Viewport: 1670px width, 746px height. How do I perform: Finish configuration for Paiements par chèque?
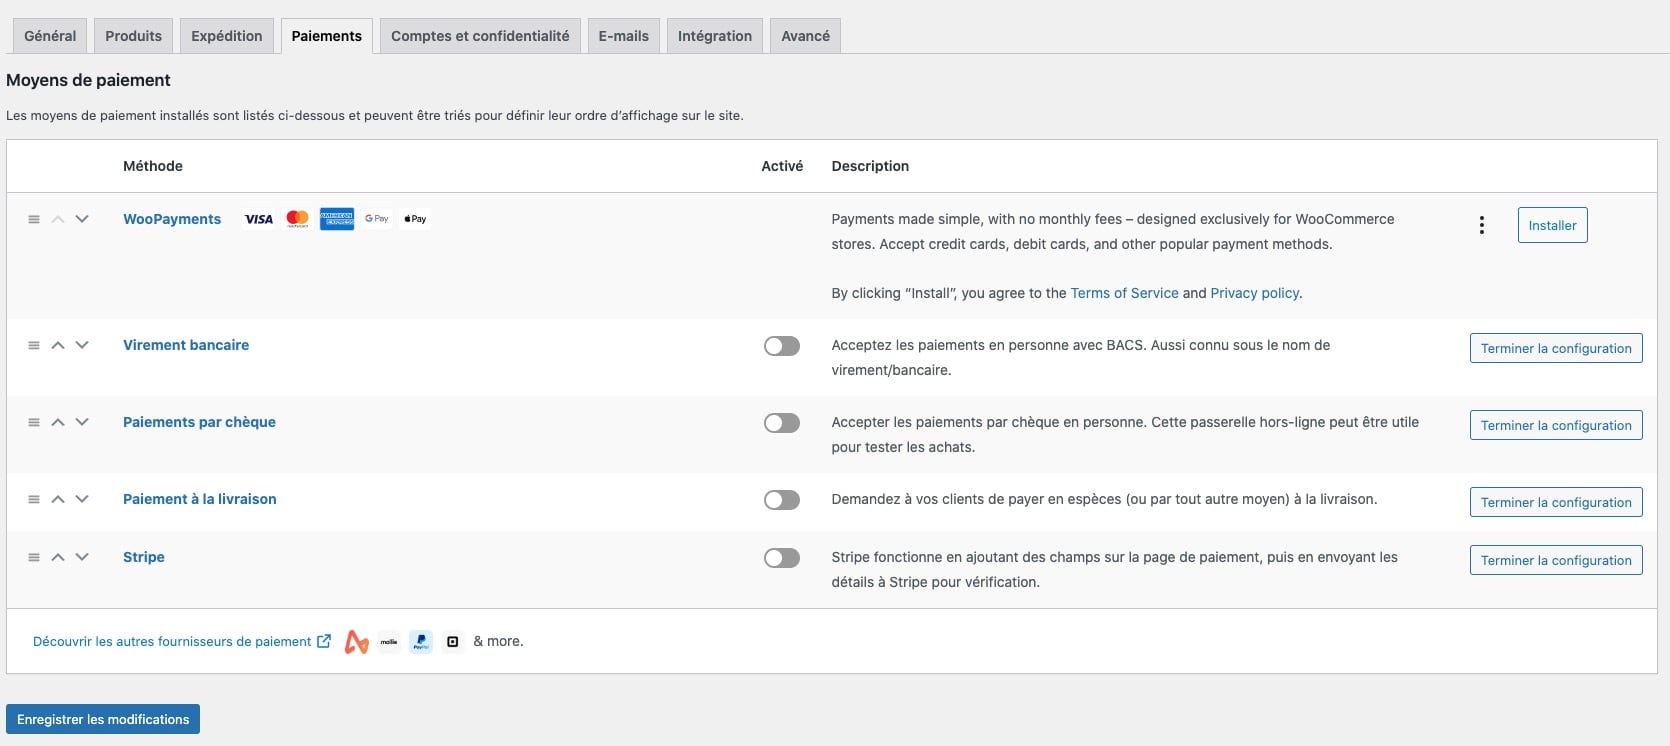pos(1556,425)
